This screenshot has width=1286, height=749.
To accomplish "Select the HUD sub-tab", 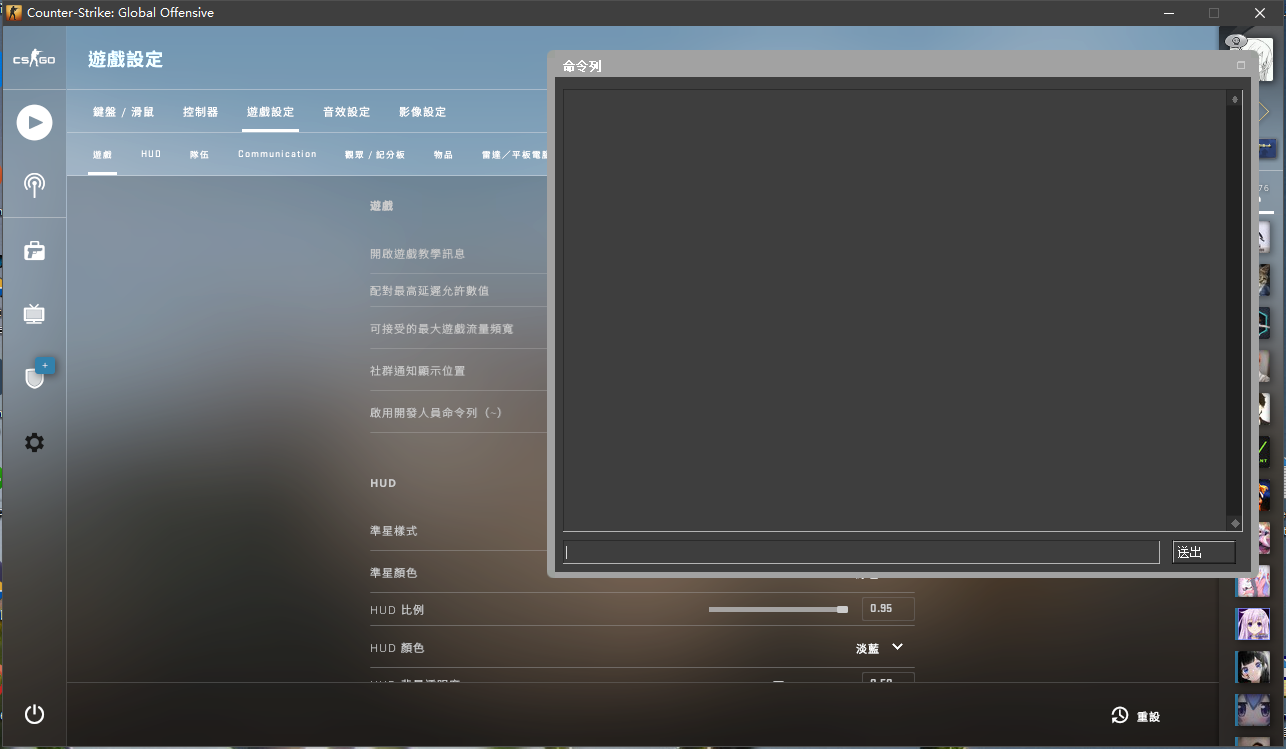I will click(151, 155).
